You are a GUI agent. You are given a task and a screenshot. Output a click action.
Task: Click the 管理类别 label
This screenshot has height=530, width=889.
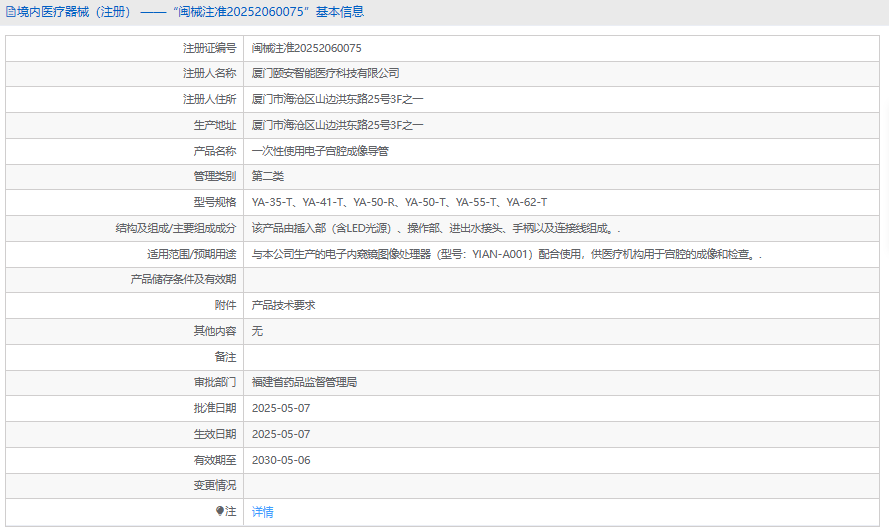tap(215, 176)
